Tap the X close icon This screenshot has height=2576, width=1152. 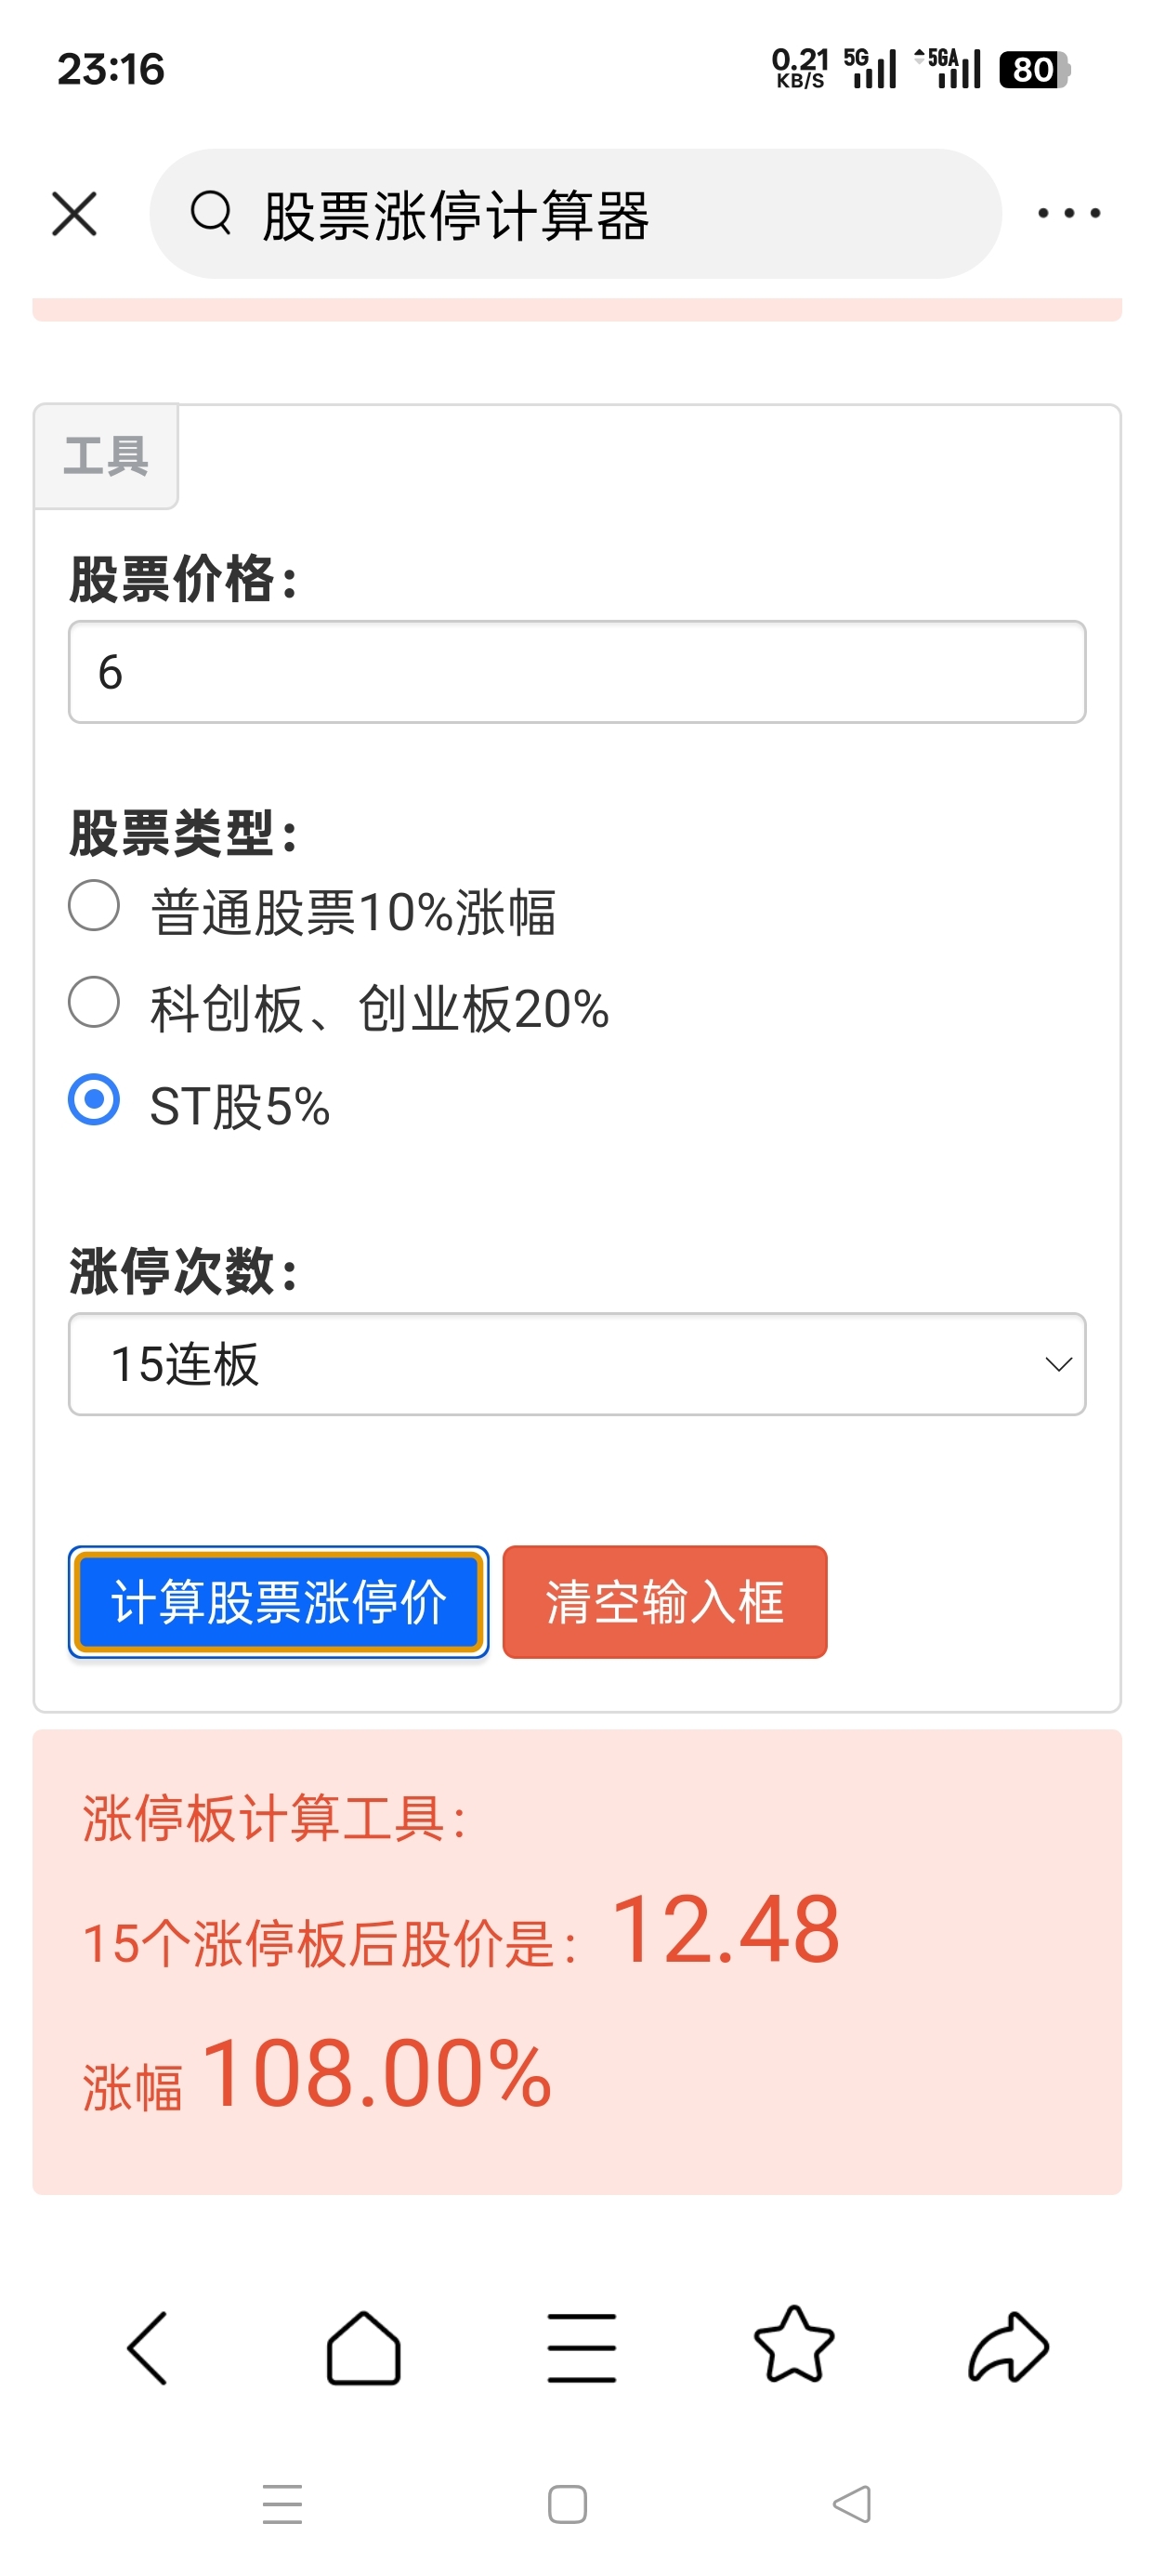[x=74, y=214]
